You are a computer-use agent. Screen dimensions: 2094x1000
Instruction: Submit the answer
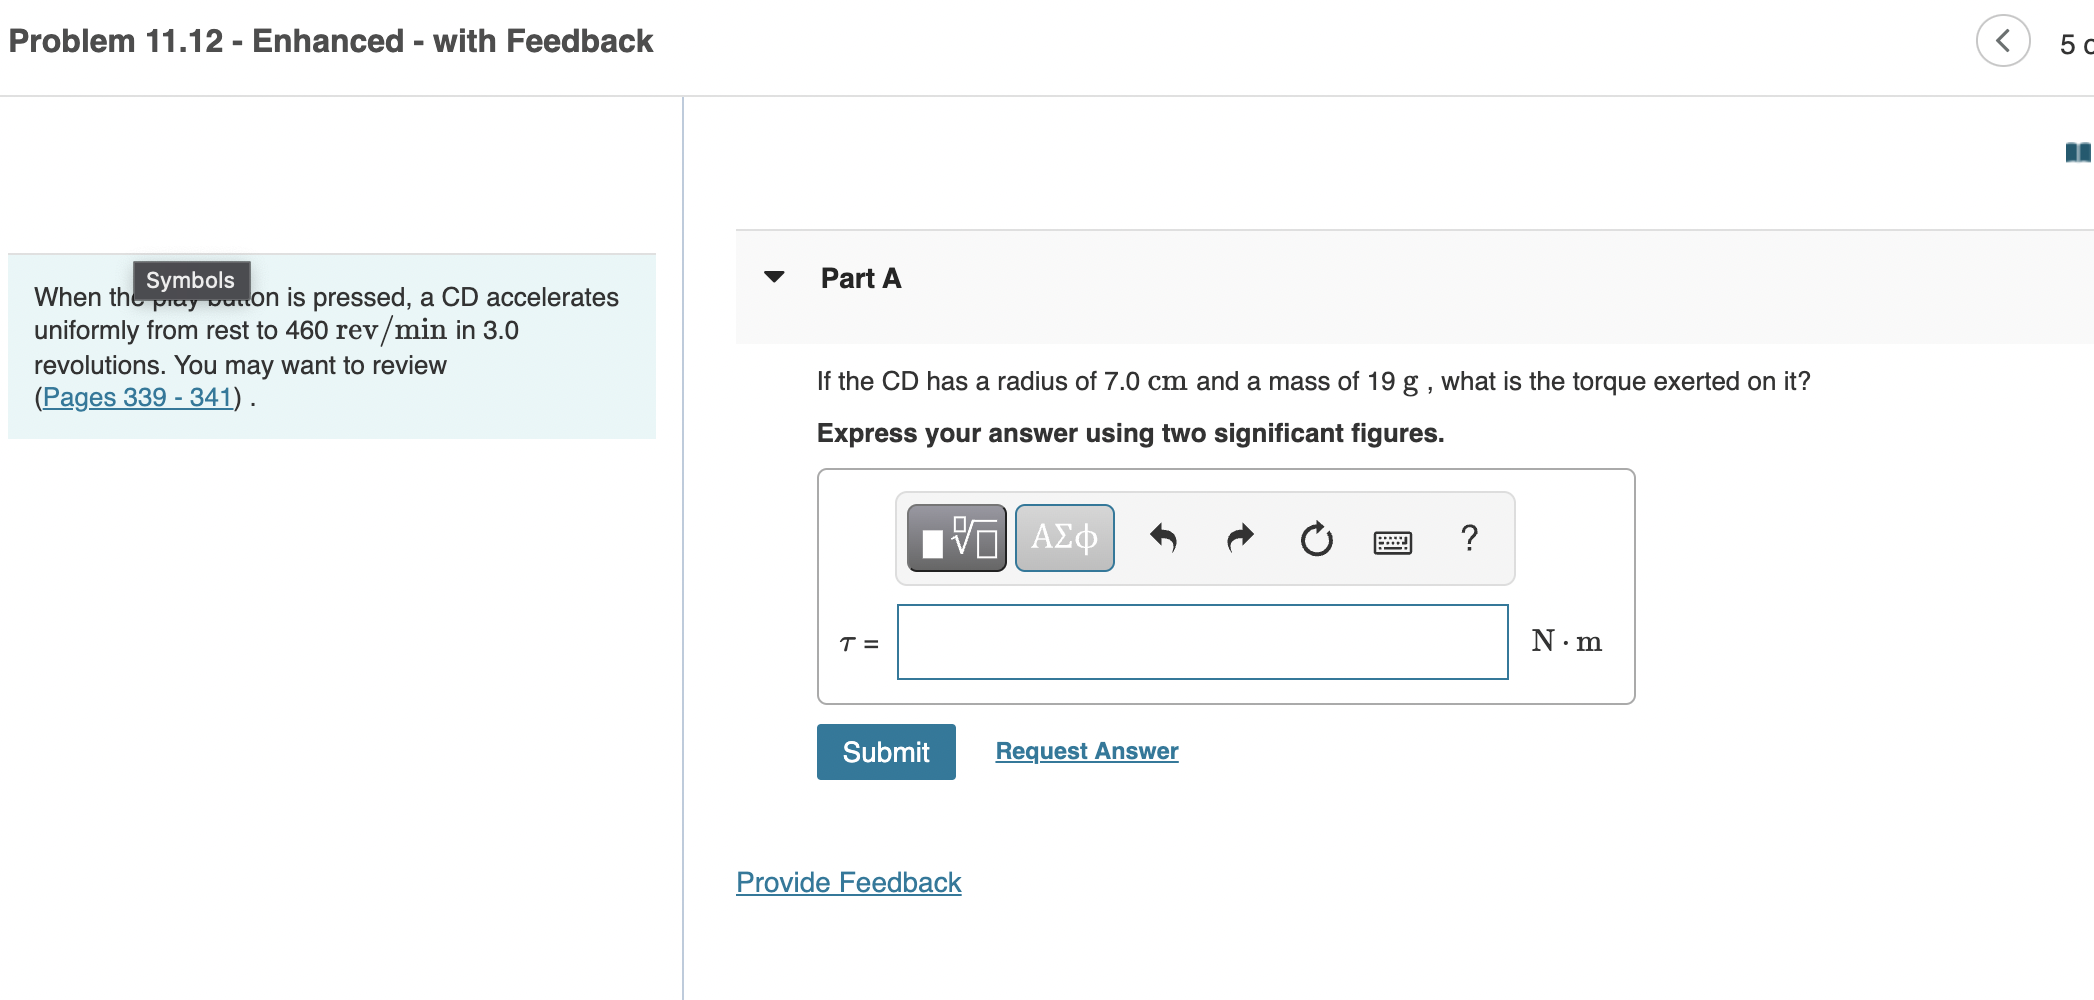coord(886,752)
